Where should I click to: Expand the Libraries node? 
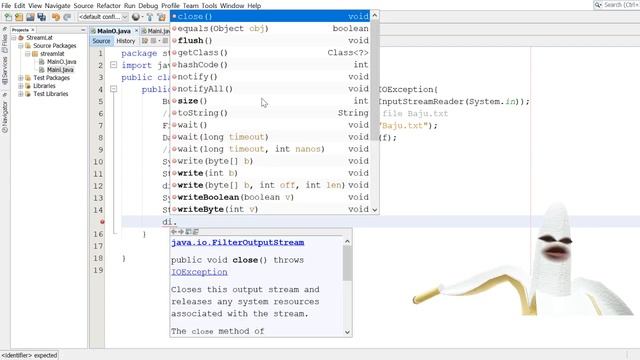coord(20,86)
